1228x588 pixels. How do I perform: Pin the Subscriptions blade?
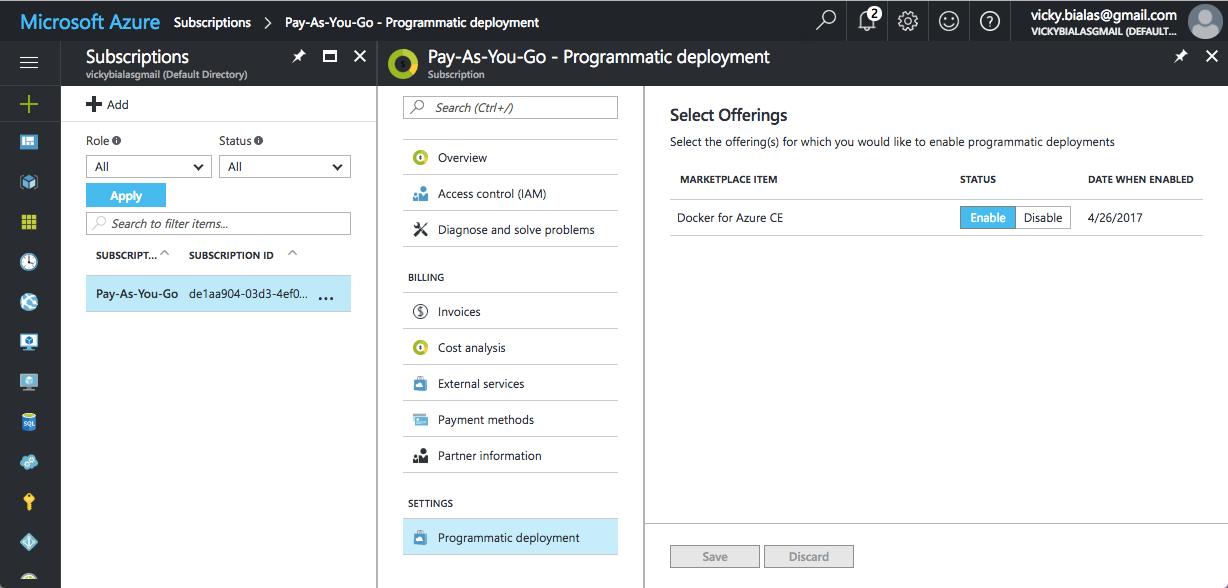pos(298,57)
